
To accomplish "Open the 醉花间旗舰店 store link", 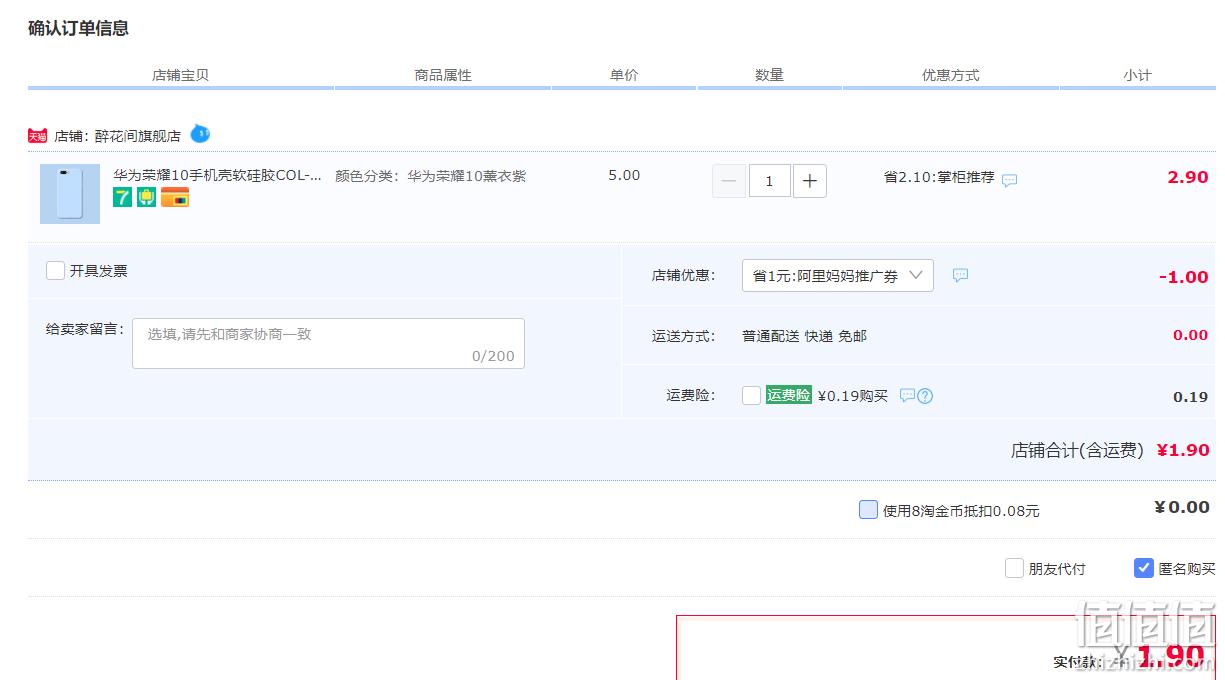I will (x=138, y=136).
